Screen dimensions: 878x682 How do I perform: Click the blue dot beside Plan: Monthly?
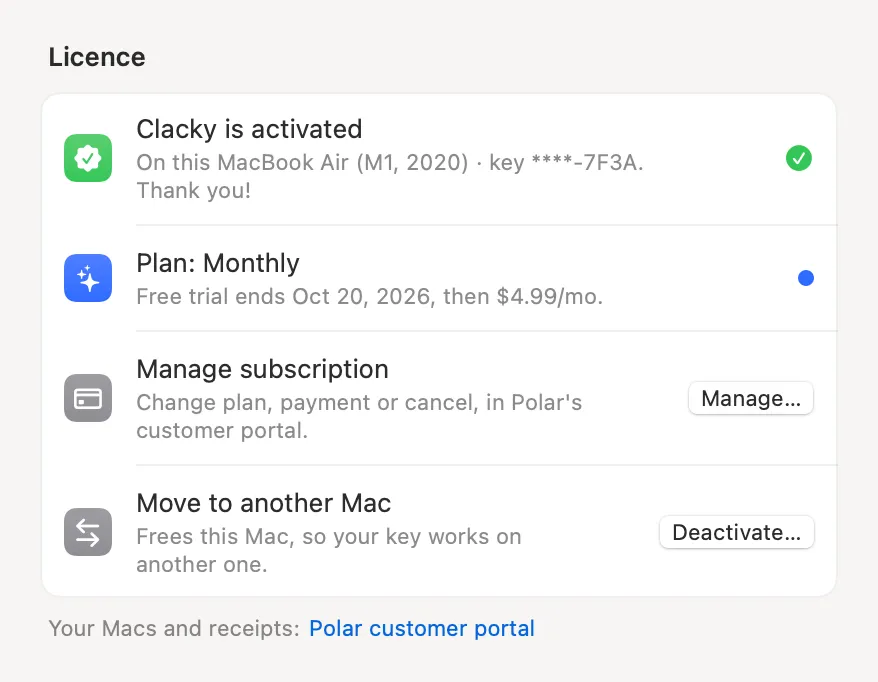806,278
